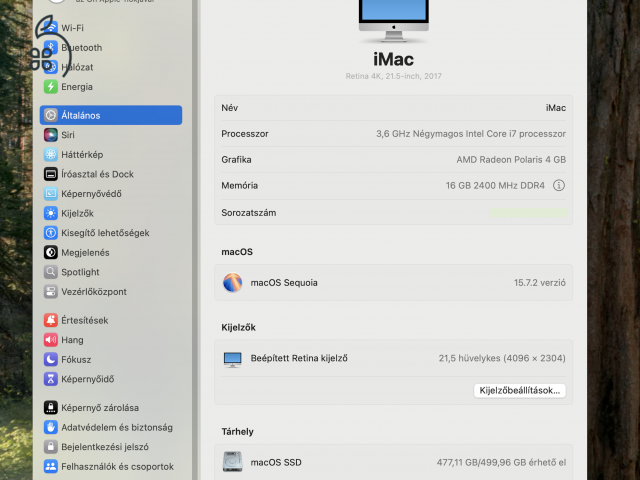Click the Képernyő zárolása lock icon

tap(51, 407)
